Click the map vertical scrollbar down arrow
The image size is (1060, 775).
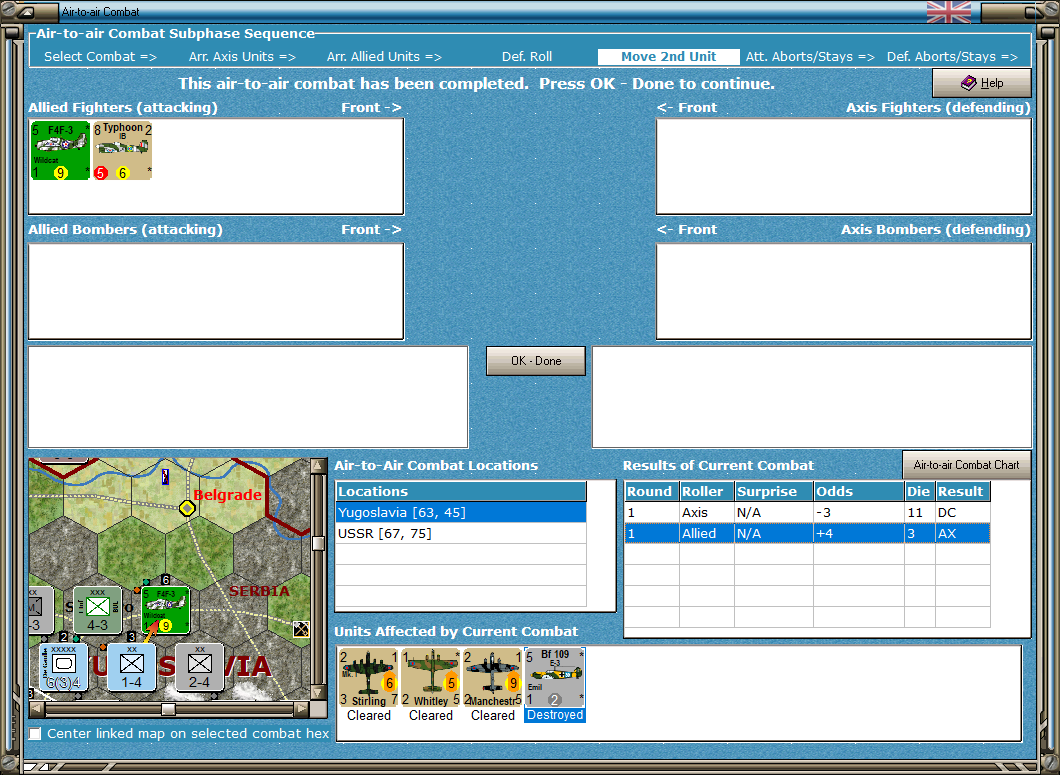click(318, 692)
